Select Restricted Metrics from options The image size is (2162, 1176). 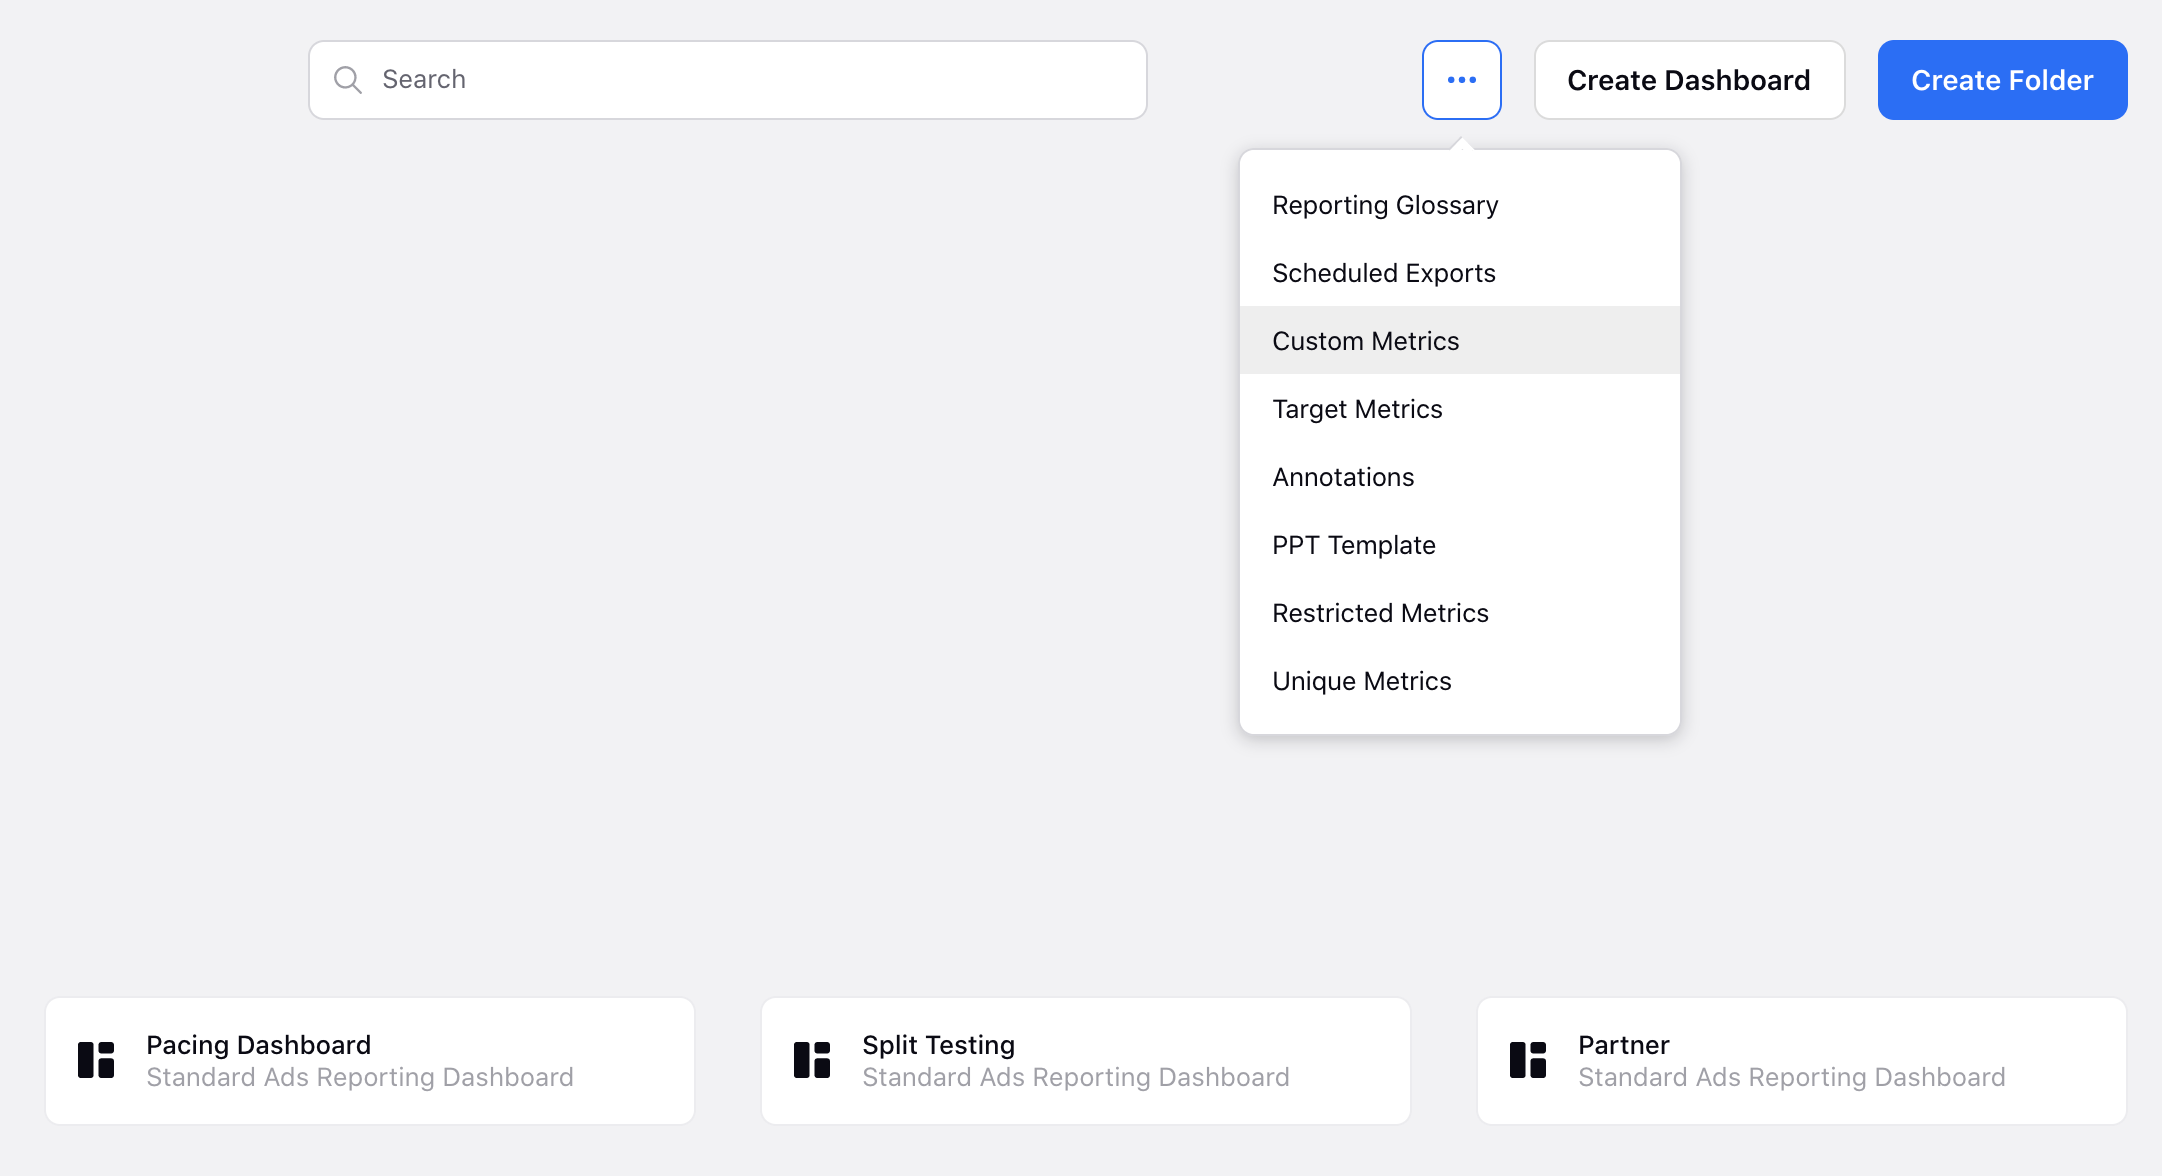[x=1379, y=611]
